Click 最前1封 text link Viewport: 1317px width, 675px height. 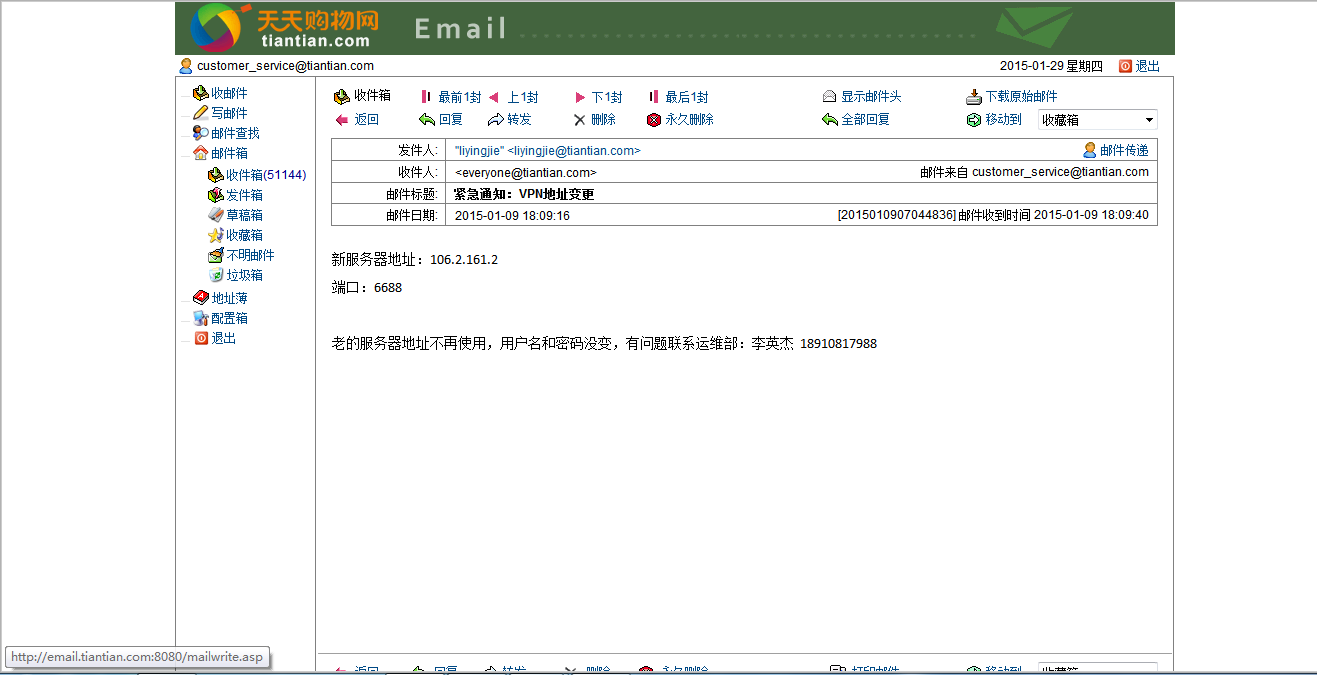[x=460, y=97]
